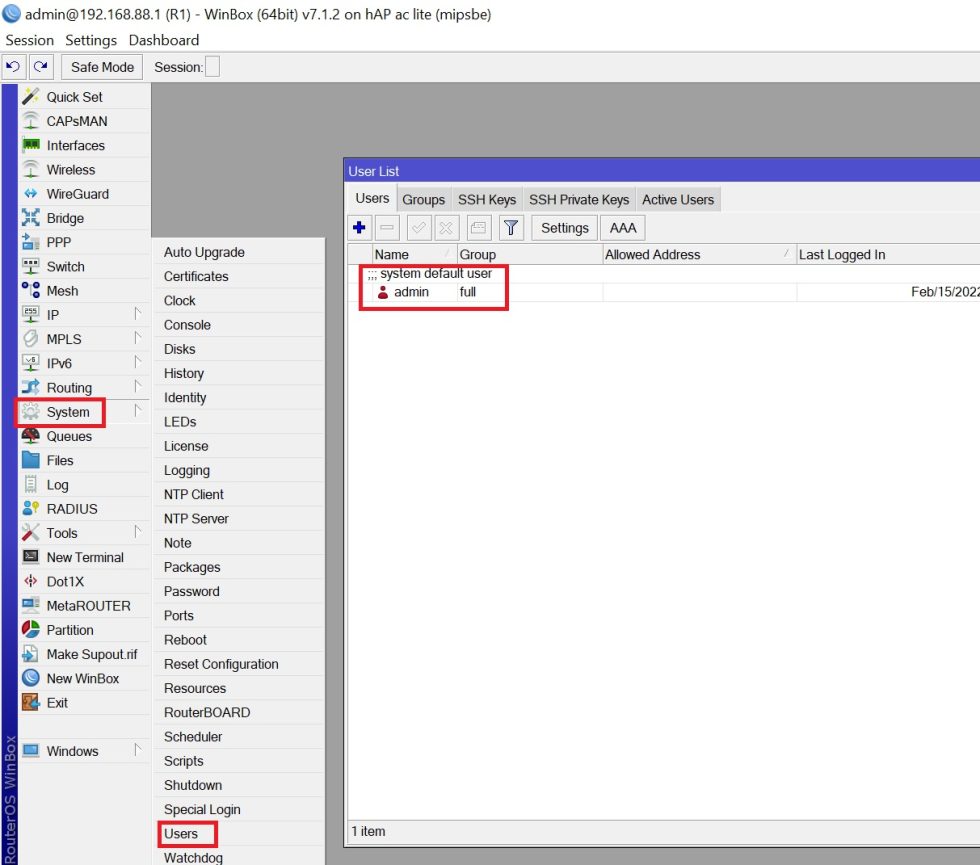Add a new user with the plus icon
Image resolution: width=980 pixels, height=865 pixels.
tap(359, 228)
